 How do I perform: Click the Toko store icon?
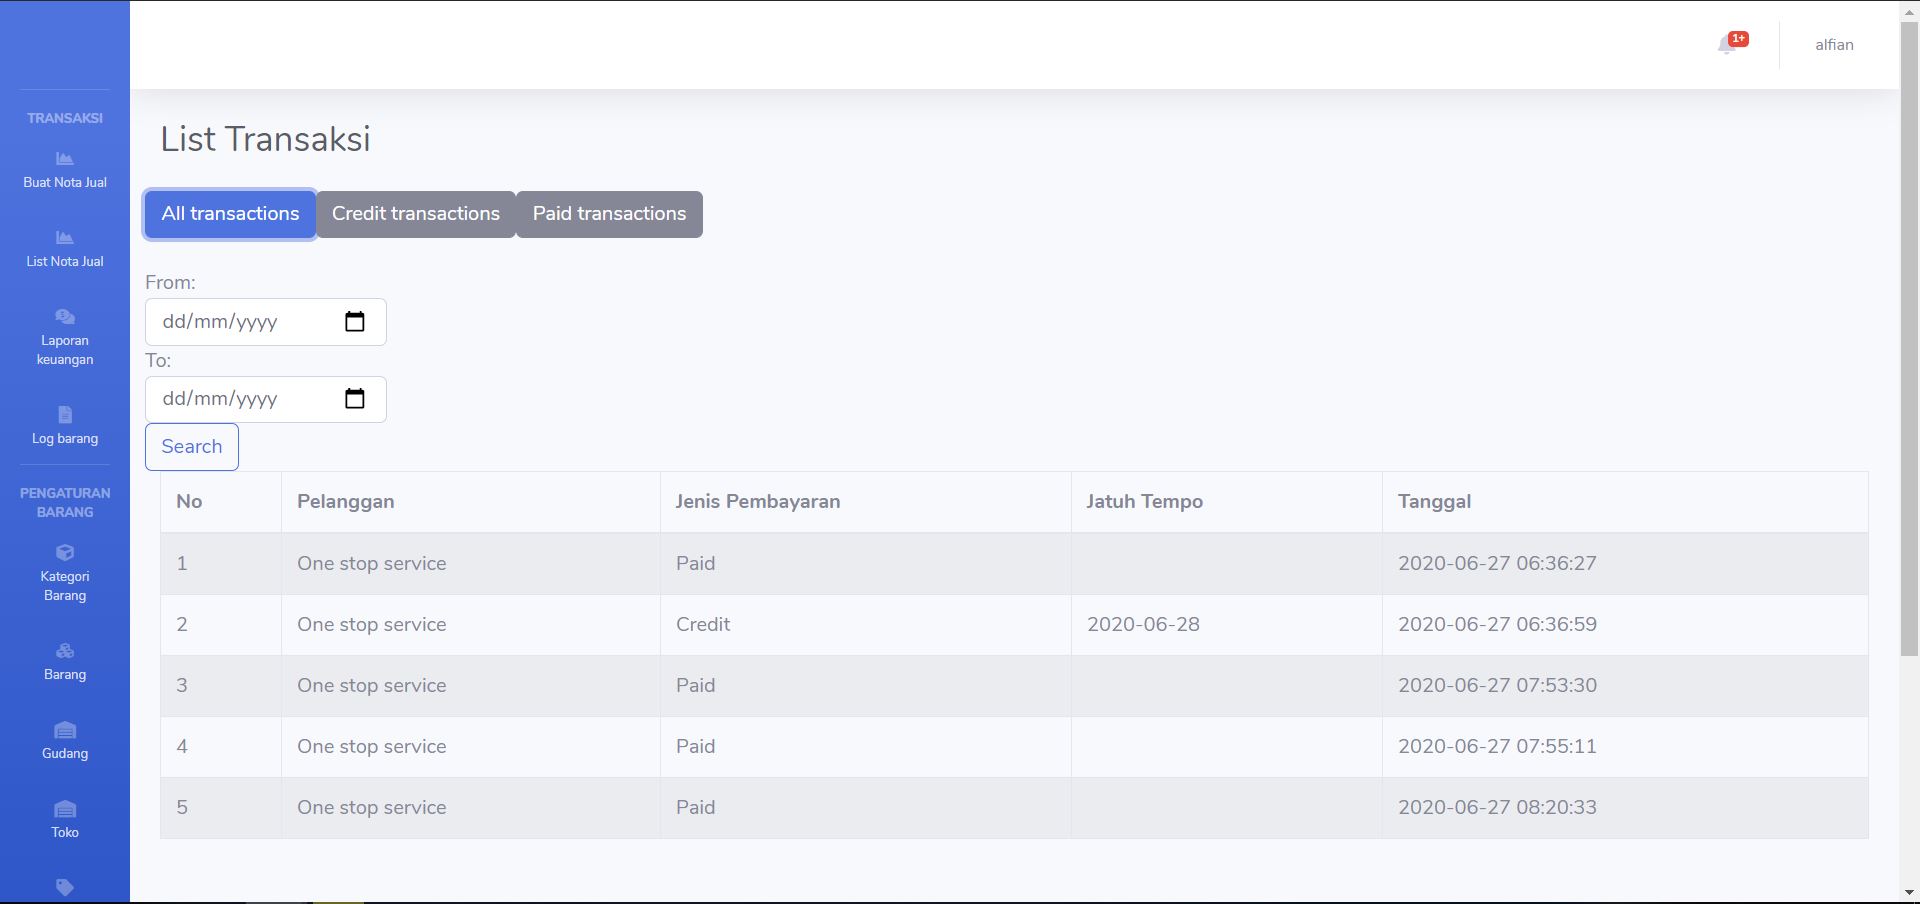coord(65,809)
